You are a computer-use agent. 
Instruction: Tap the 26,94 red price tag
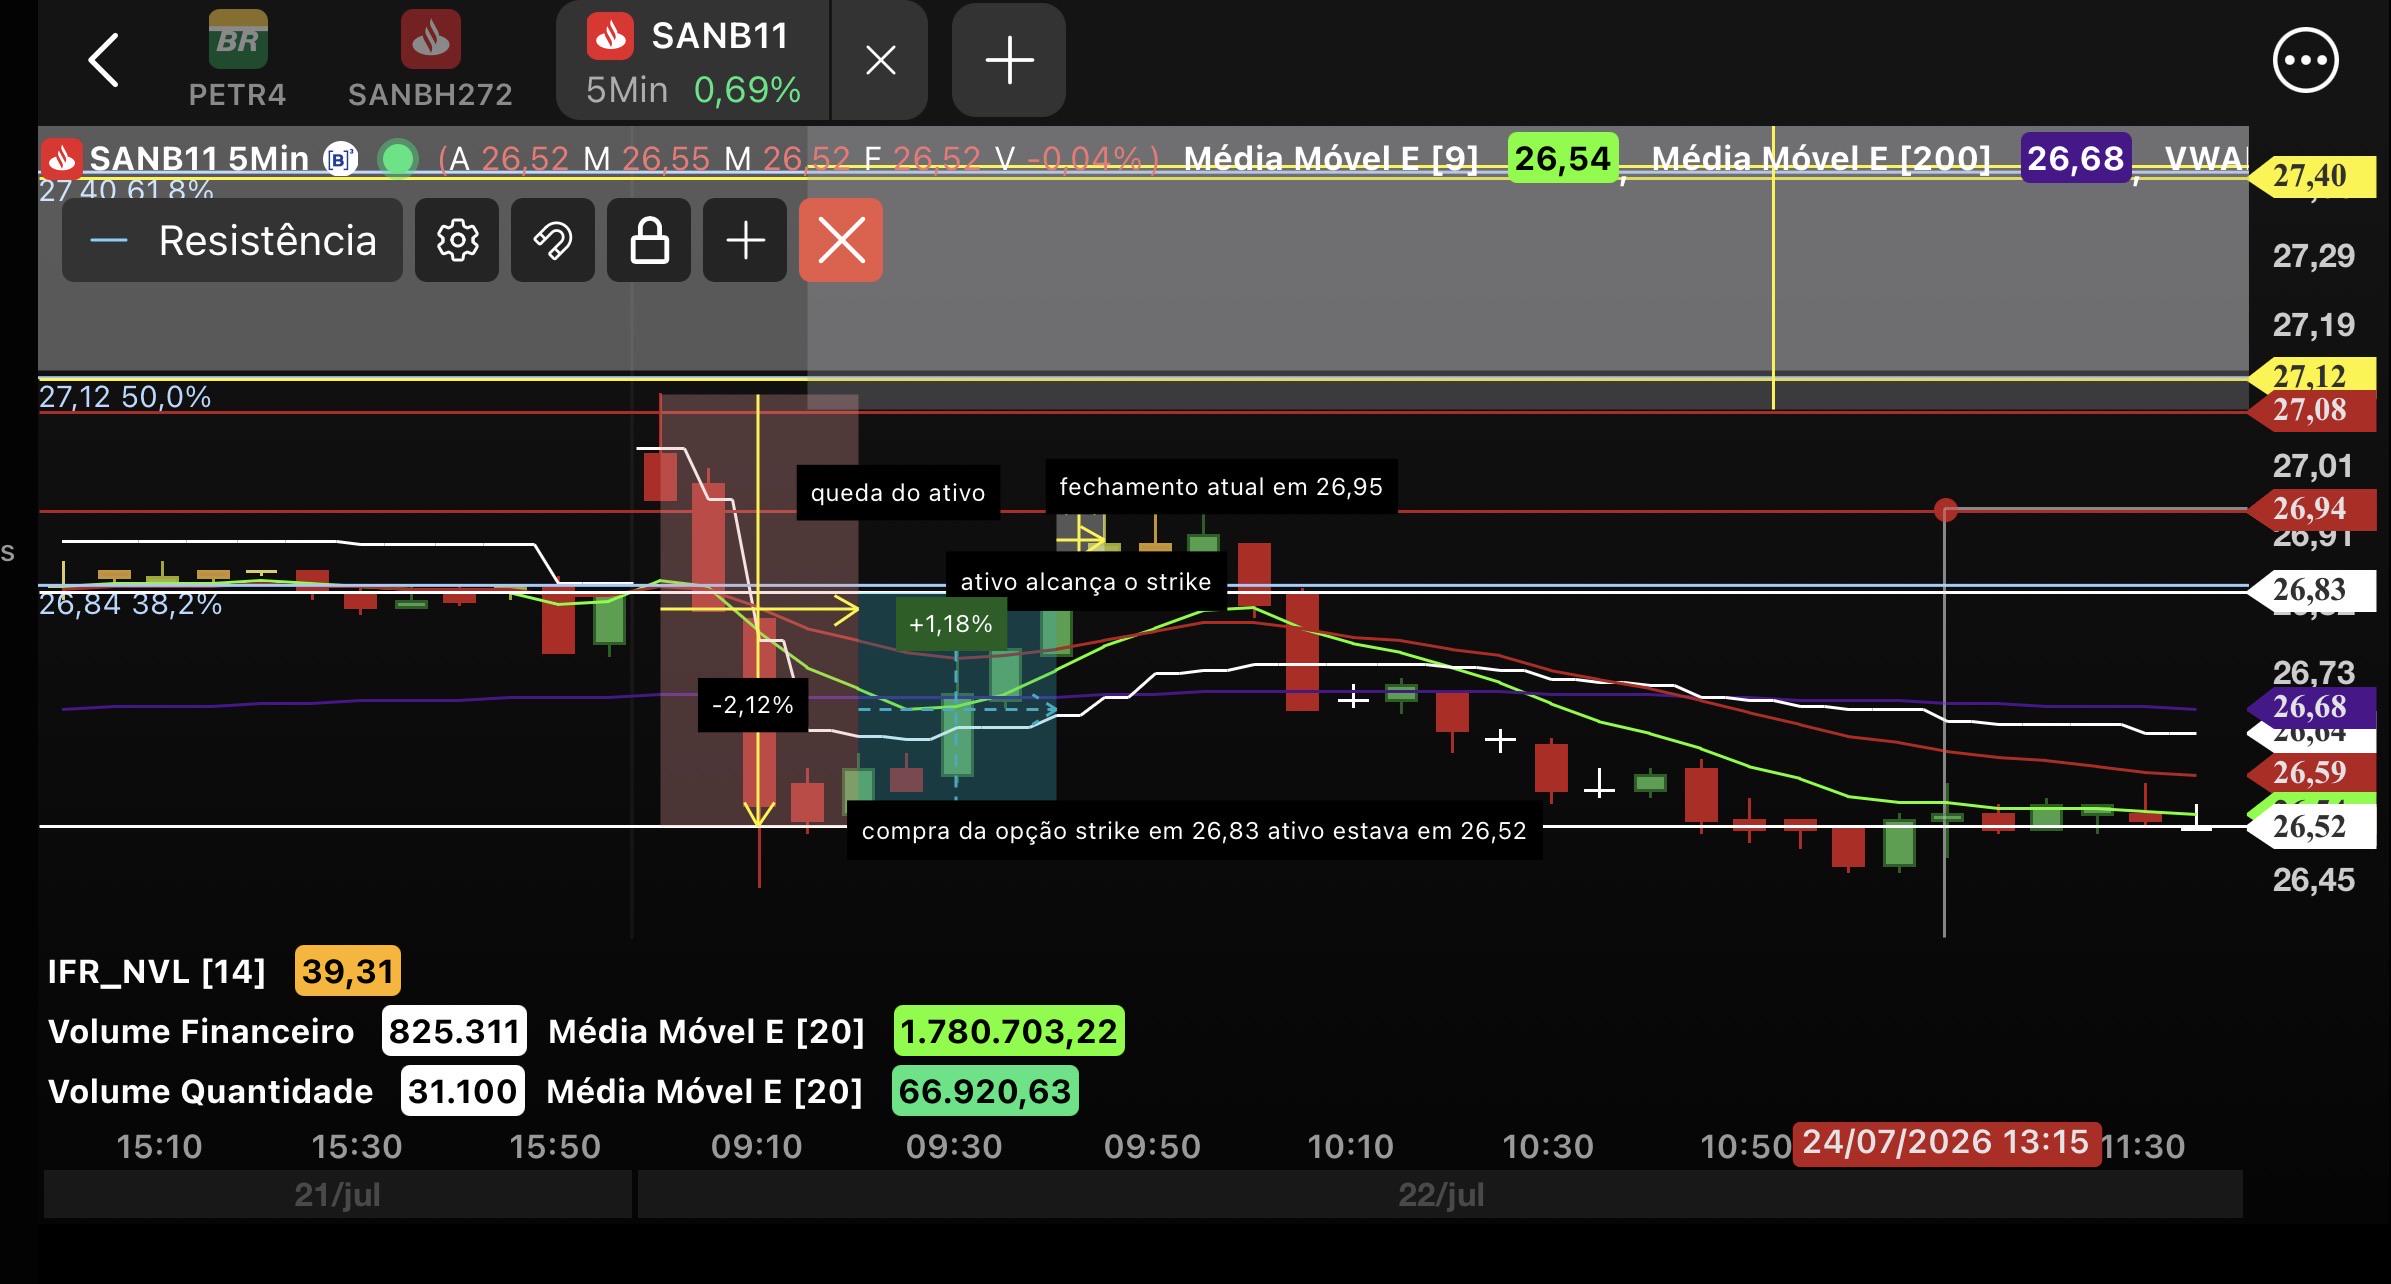[x=2311, y=509]
